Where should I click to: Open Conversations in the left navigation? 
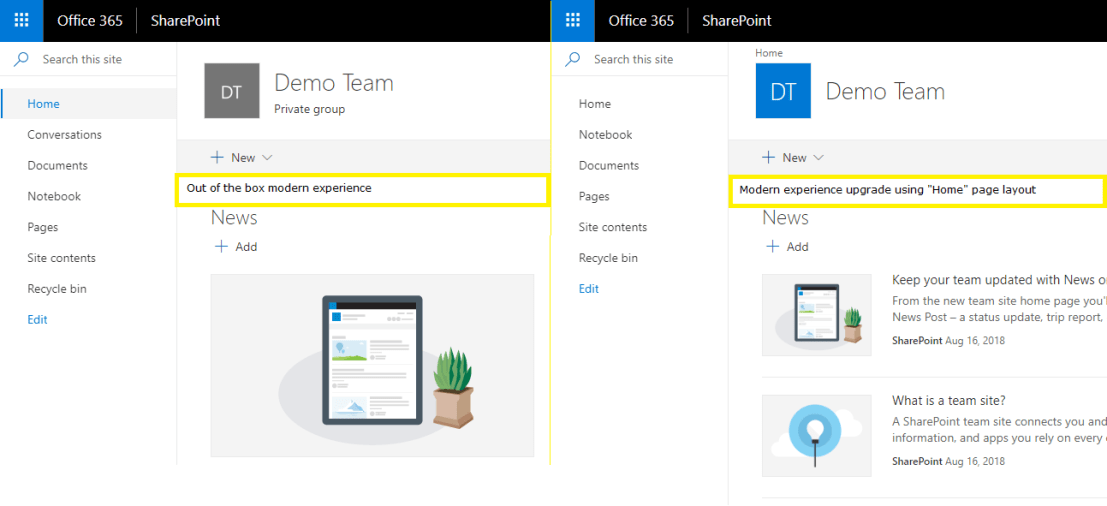(x=64, y=135)
